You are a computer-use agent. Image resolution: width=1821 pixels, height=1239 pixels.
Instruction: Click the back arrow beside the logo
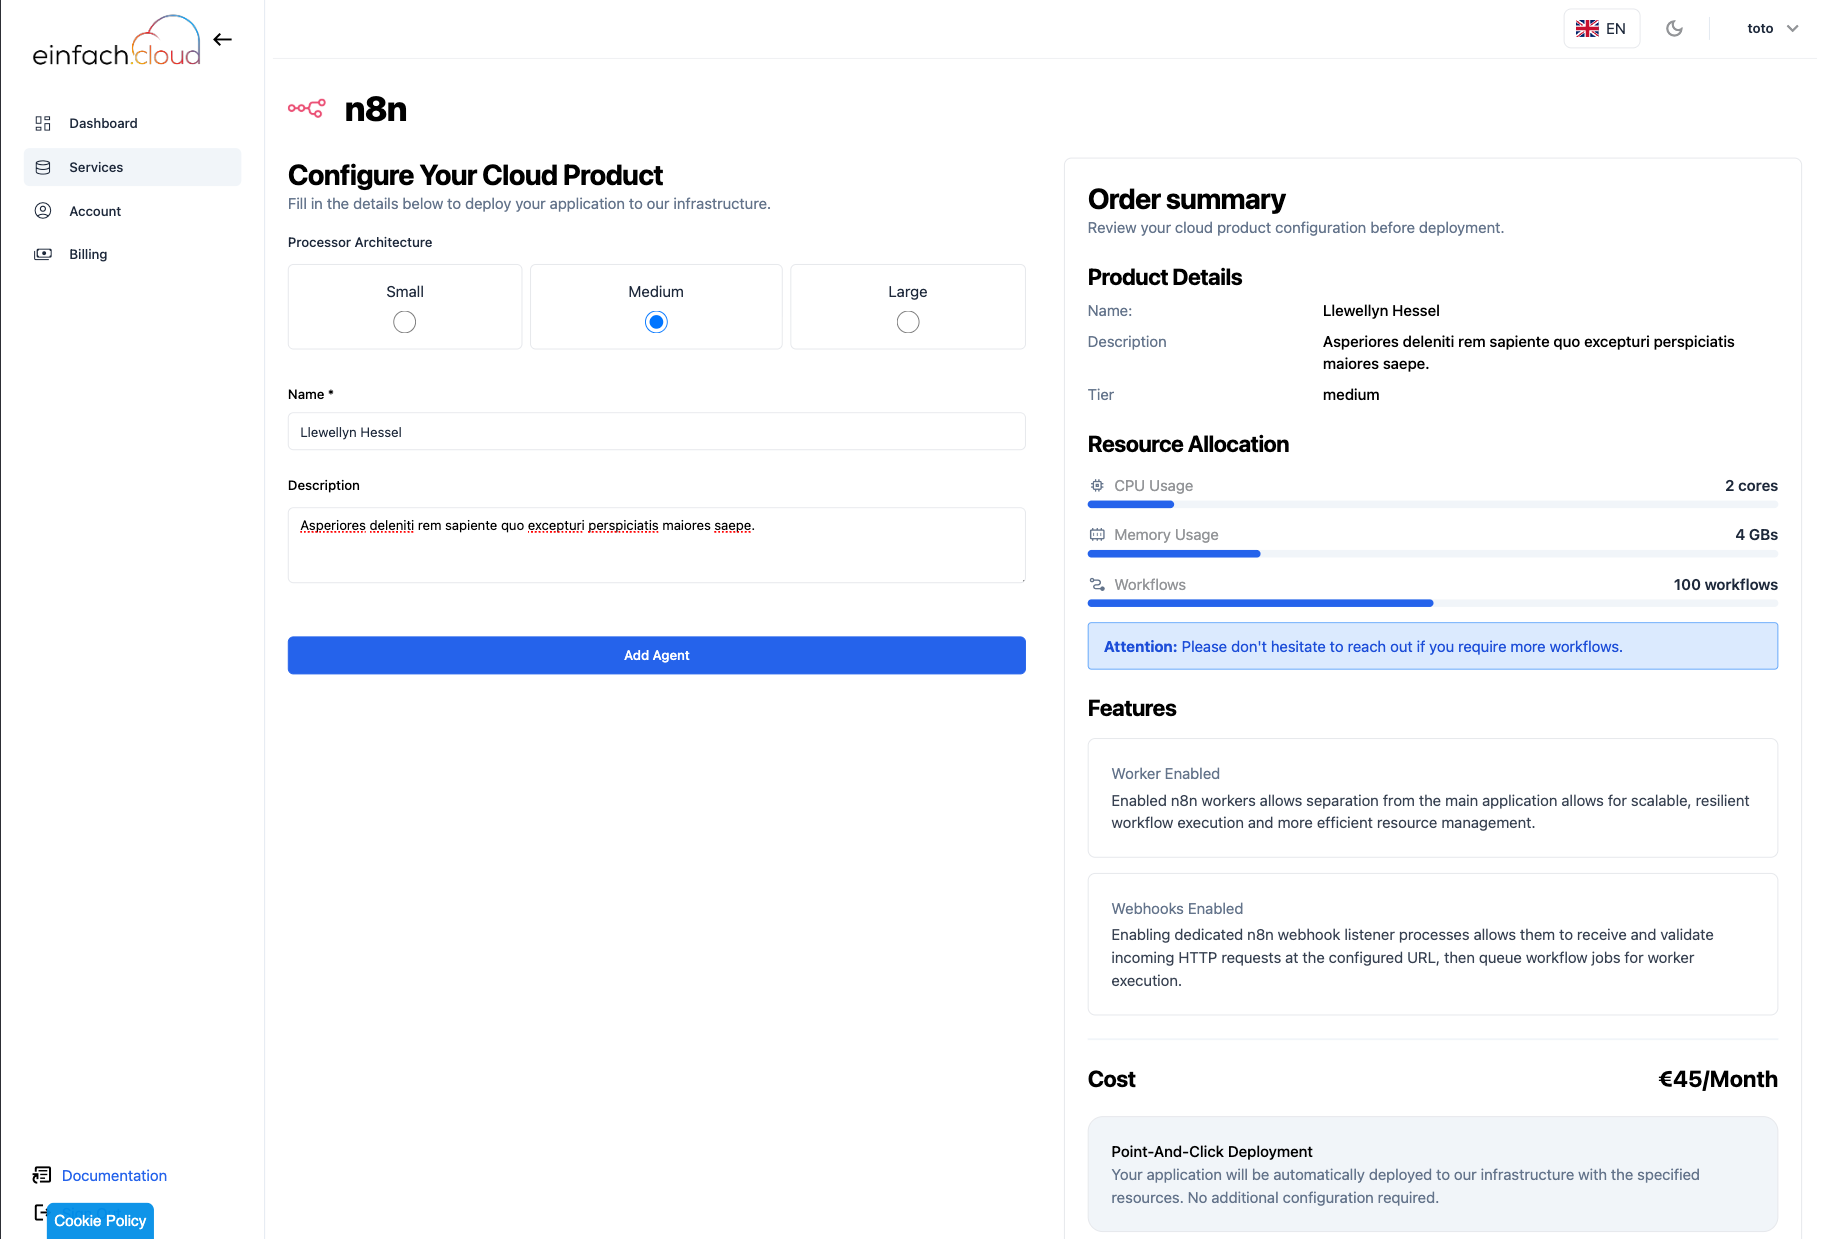point(222,40)
